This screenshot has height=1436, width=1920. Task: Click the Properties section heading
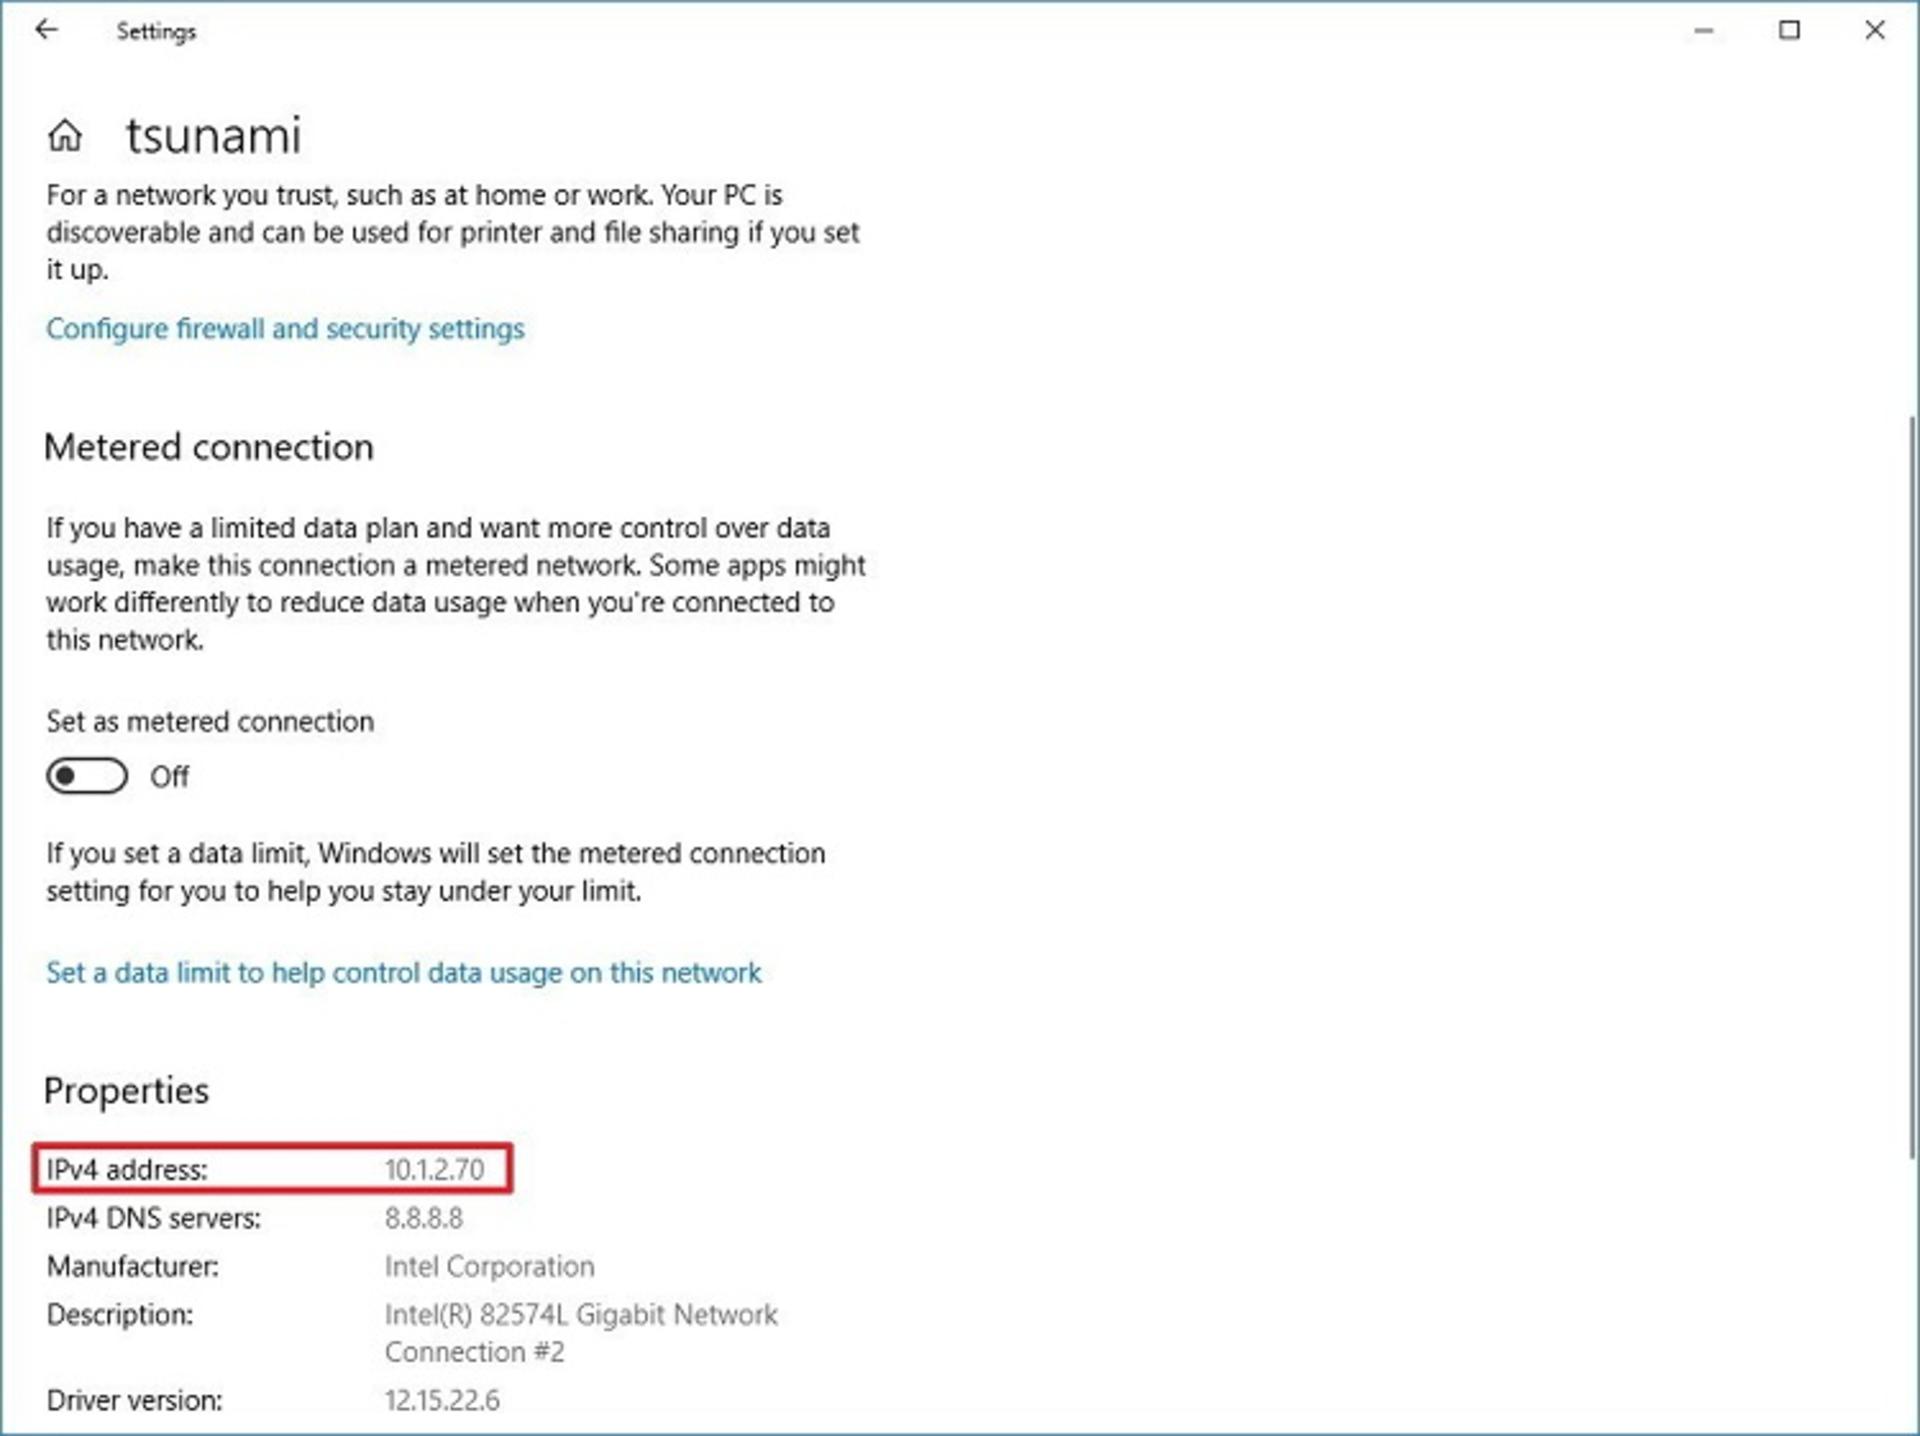[127, 1091]
